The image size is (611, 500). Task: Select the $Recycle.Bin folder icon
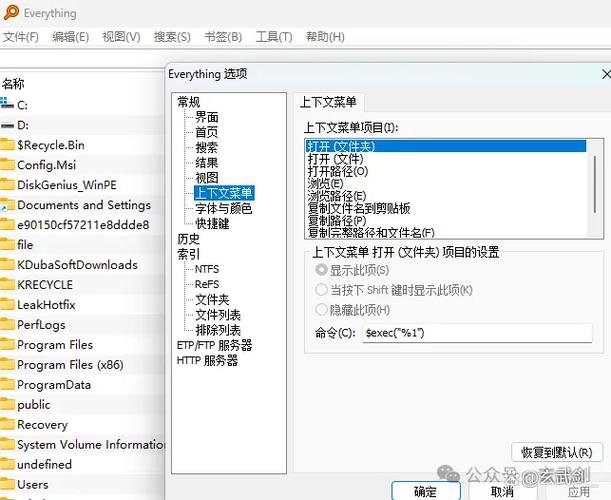click(x=7, y=145)
